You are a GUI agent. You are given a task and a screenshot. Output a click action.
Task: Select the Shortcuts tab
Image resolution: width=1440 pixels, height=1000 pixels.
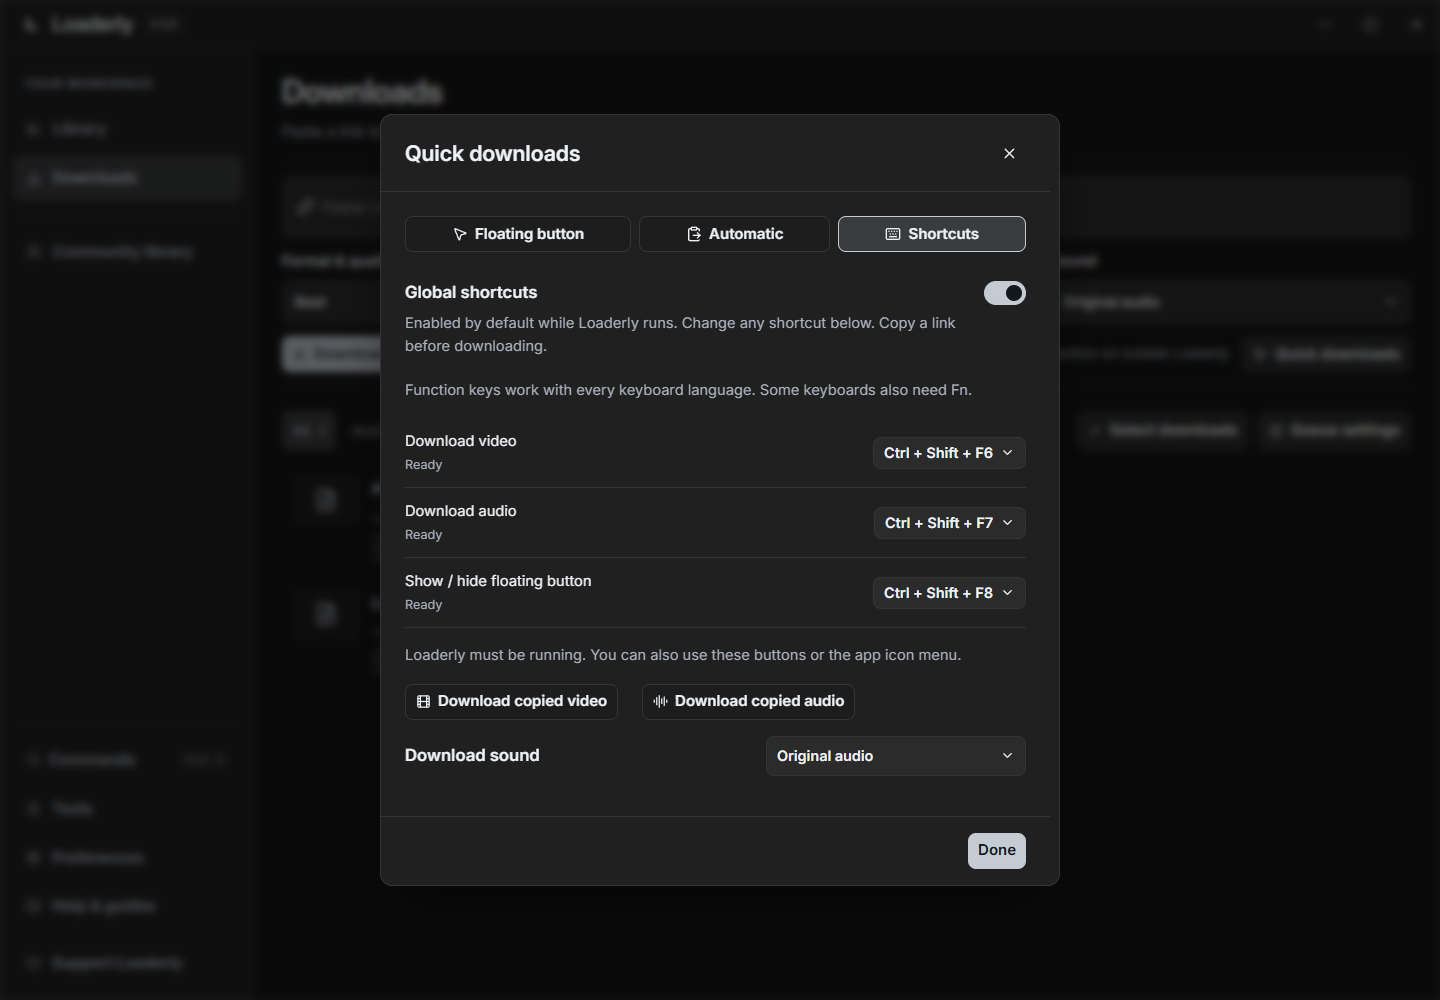click(932, 234)
